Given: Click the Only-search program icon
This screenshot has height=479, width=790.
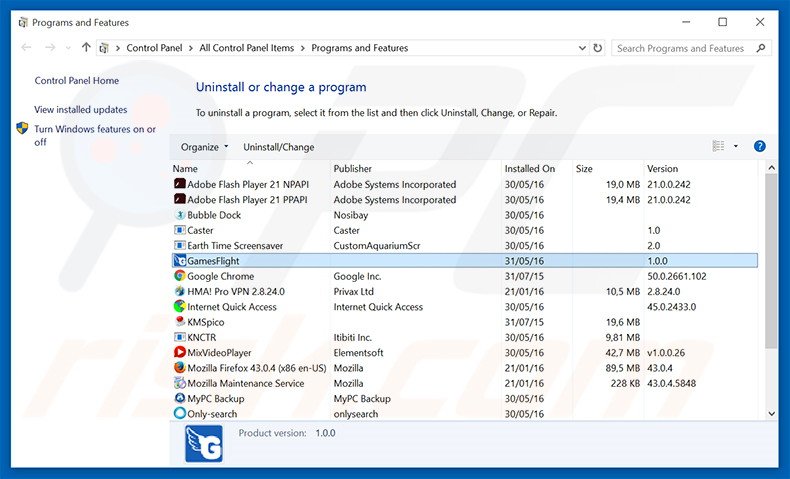Looking at the screenshot, I should pyautogui.click(x=179, y=413).
